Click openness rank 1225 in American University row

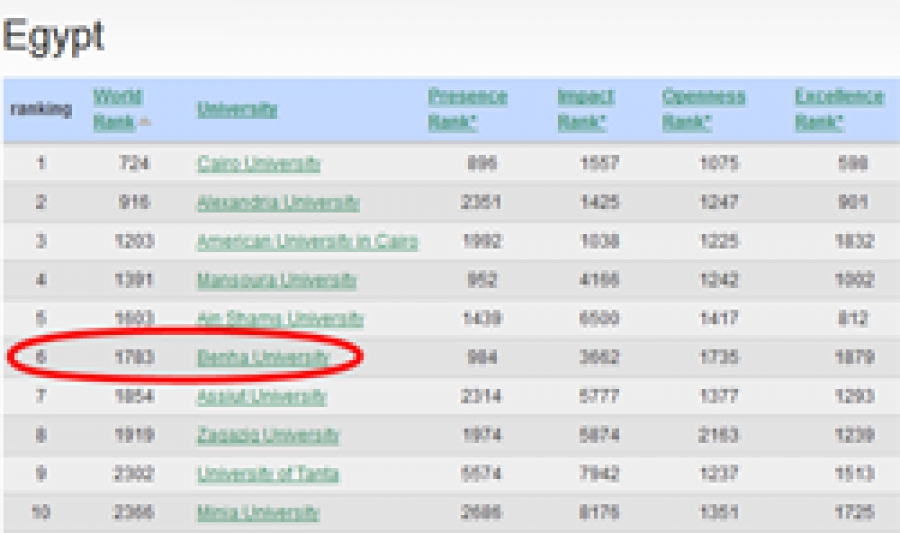tap(719, 241)
